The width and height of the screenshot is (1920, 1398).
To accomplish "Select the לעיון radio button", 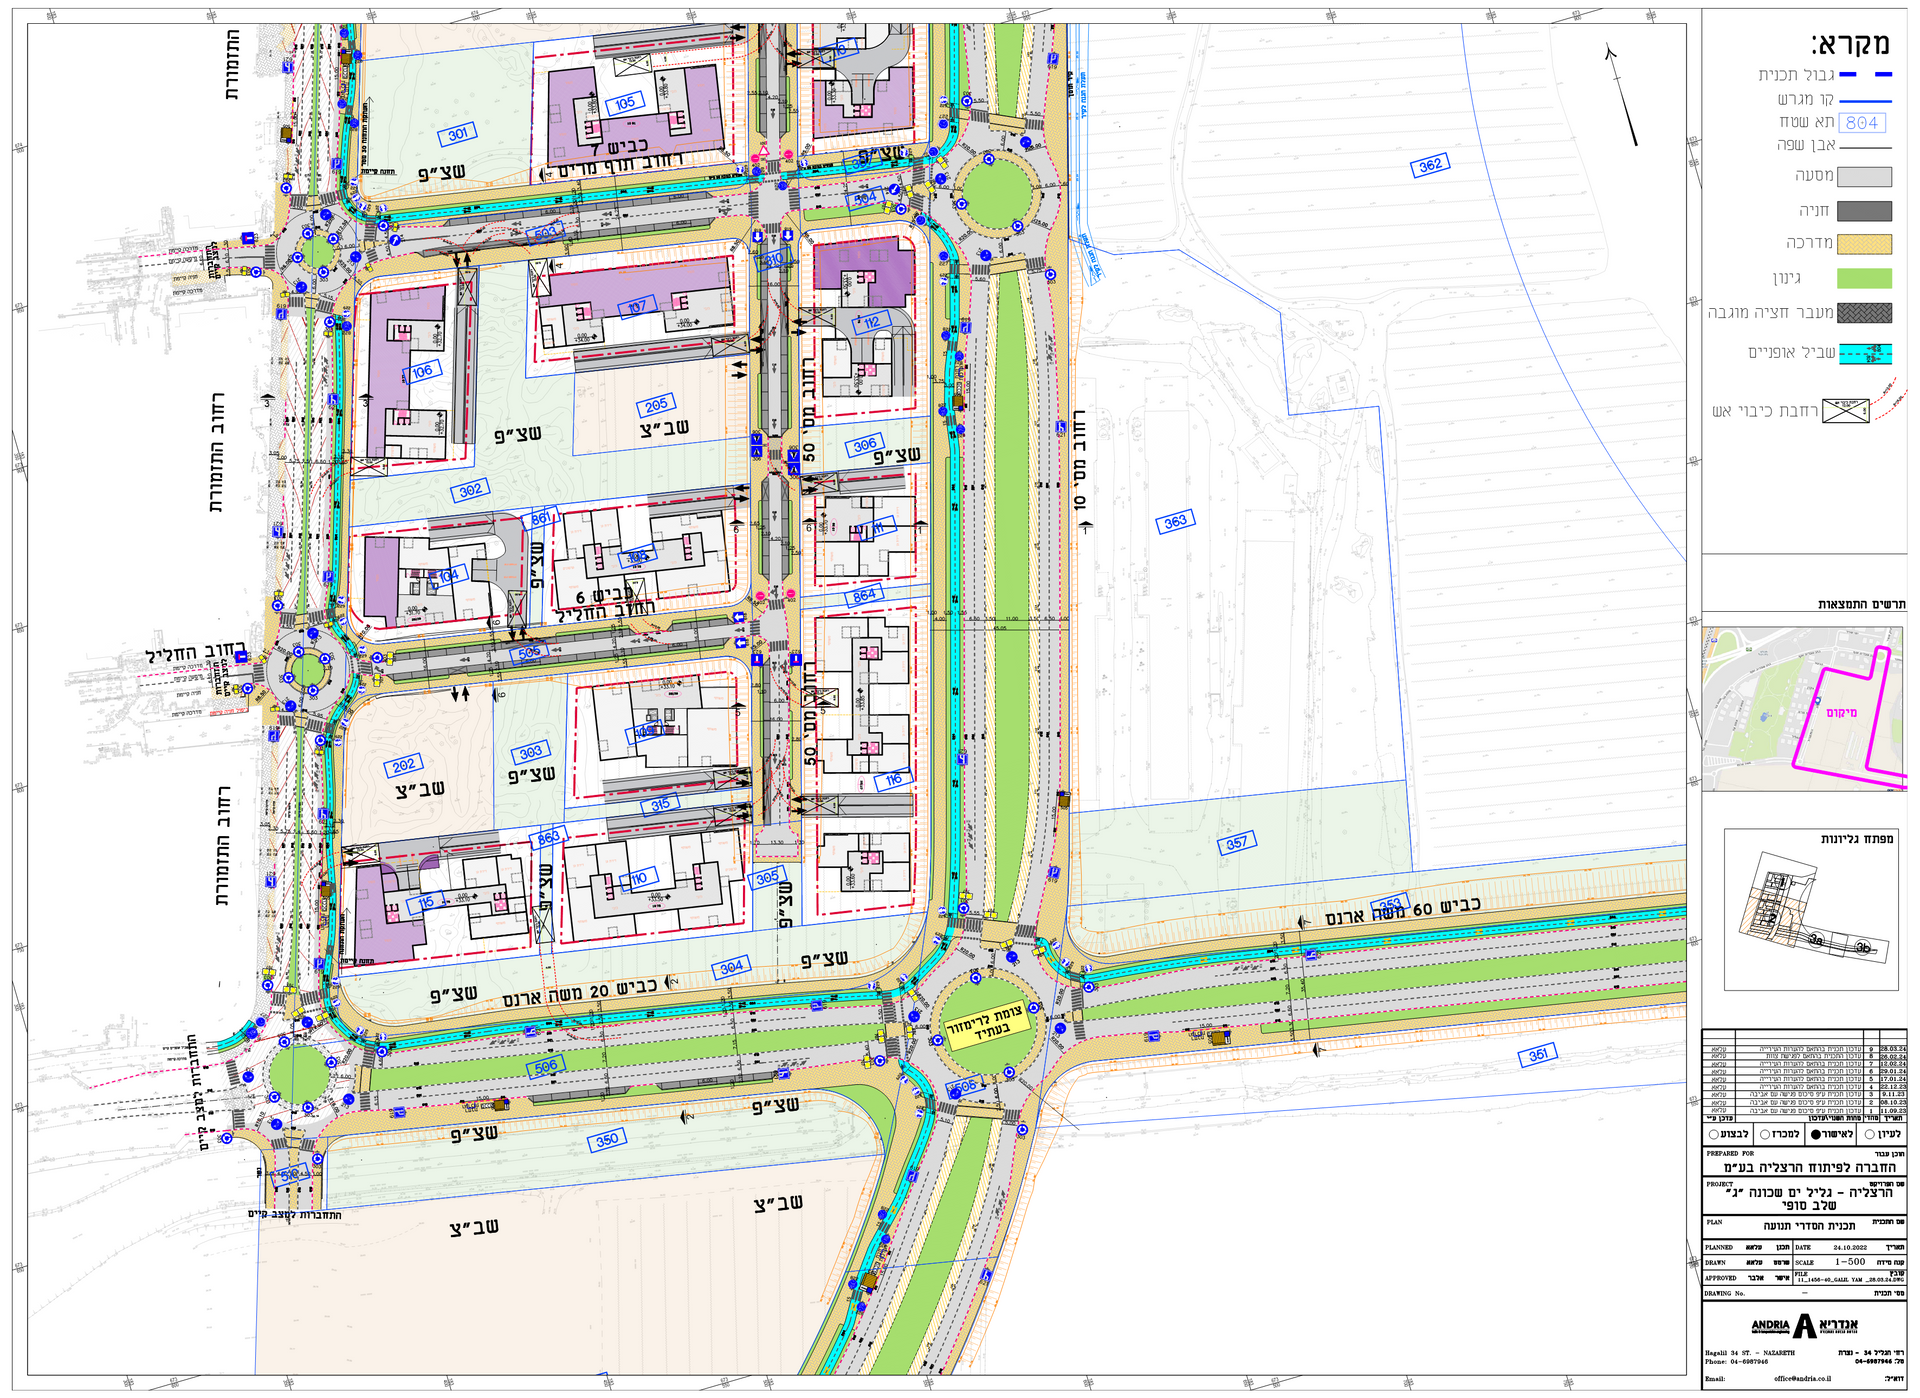I will pyautogui.click(x=1870, y=1135).
